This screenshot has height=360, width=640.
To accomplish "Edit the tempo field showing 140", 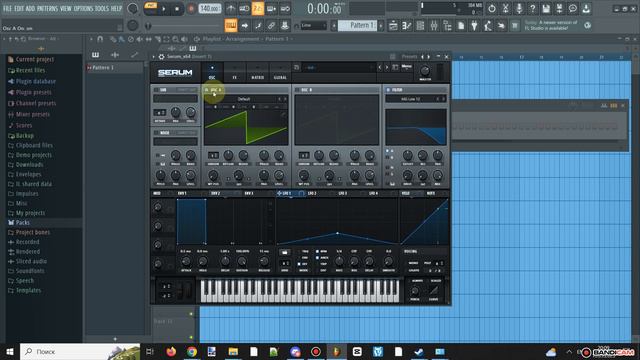I will 210,9.
